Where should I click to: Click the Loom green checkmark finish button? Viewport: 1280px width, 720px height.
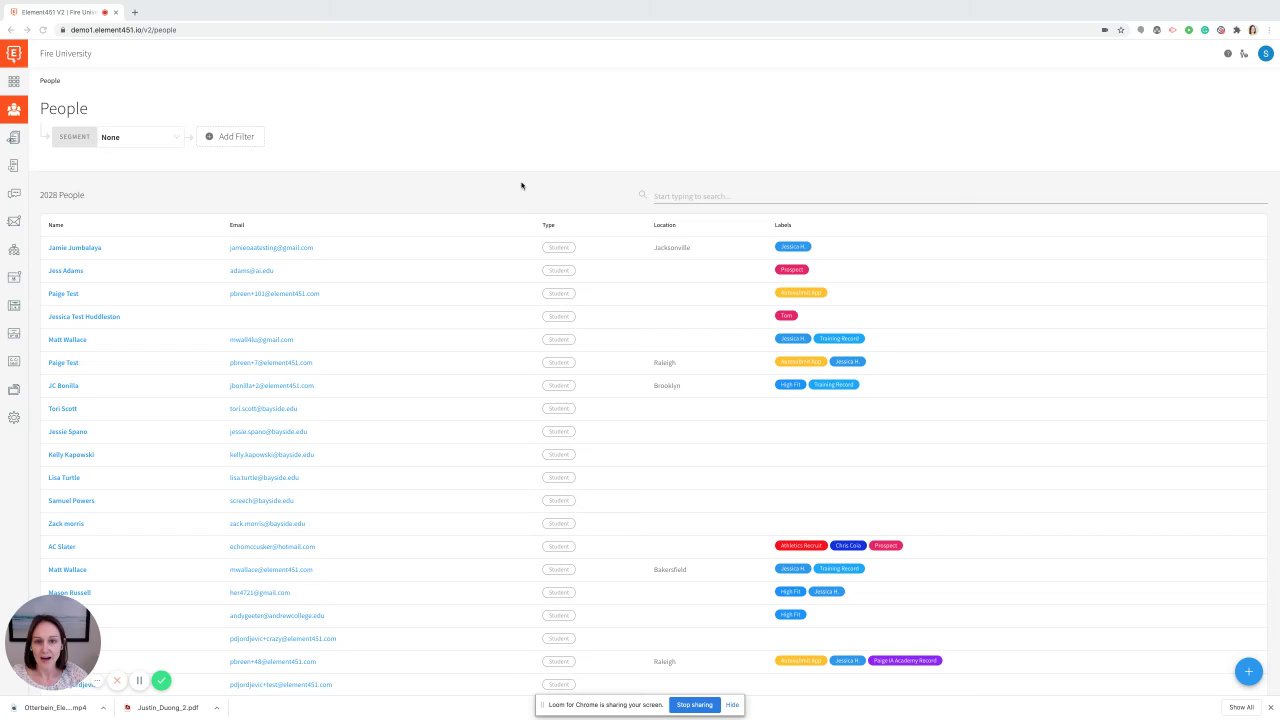pos(161,680)
